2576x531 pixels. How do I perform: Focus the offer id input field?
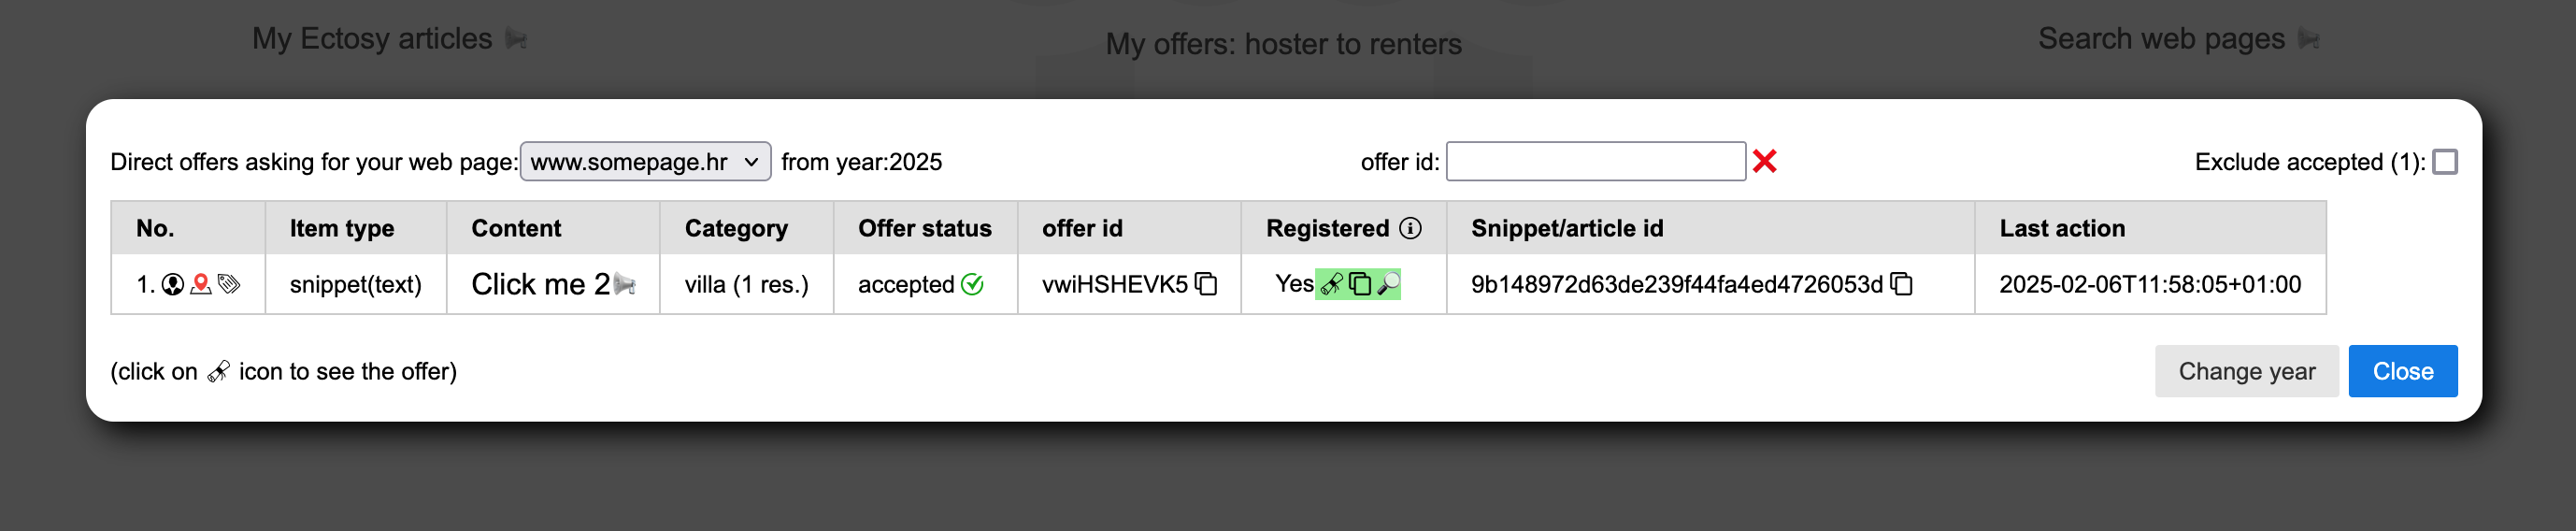coord(1595,162)
